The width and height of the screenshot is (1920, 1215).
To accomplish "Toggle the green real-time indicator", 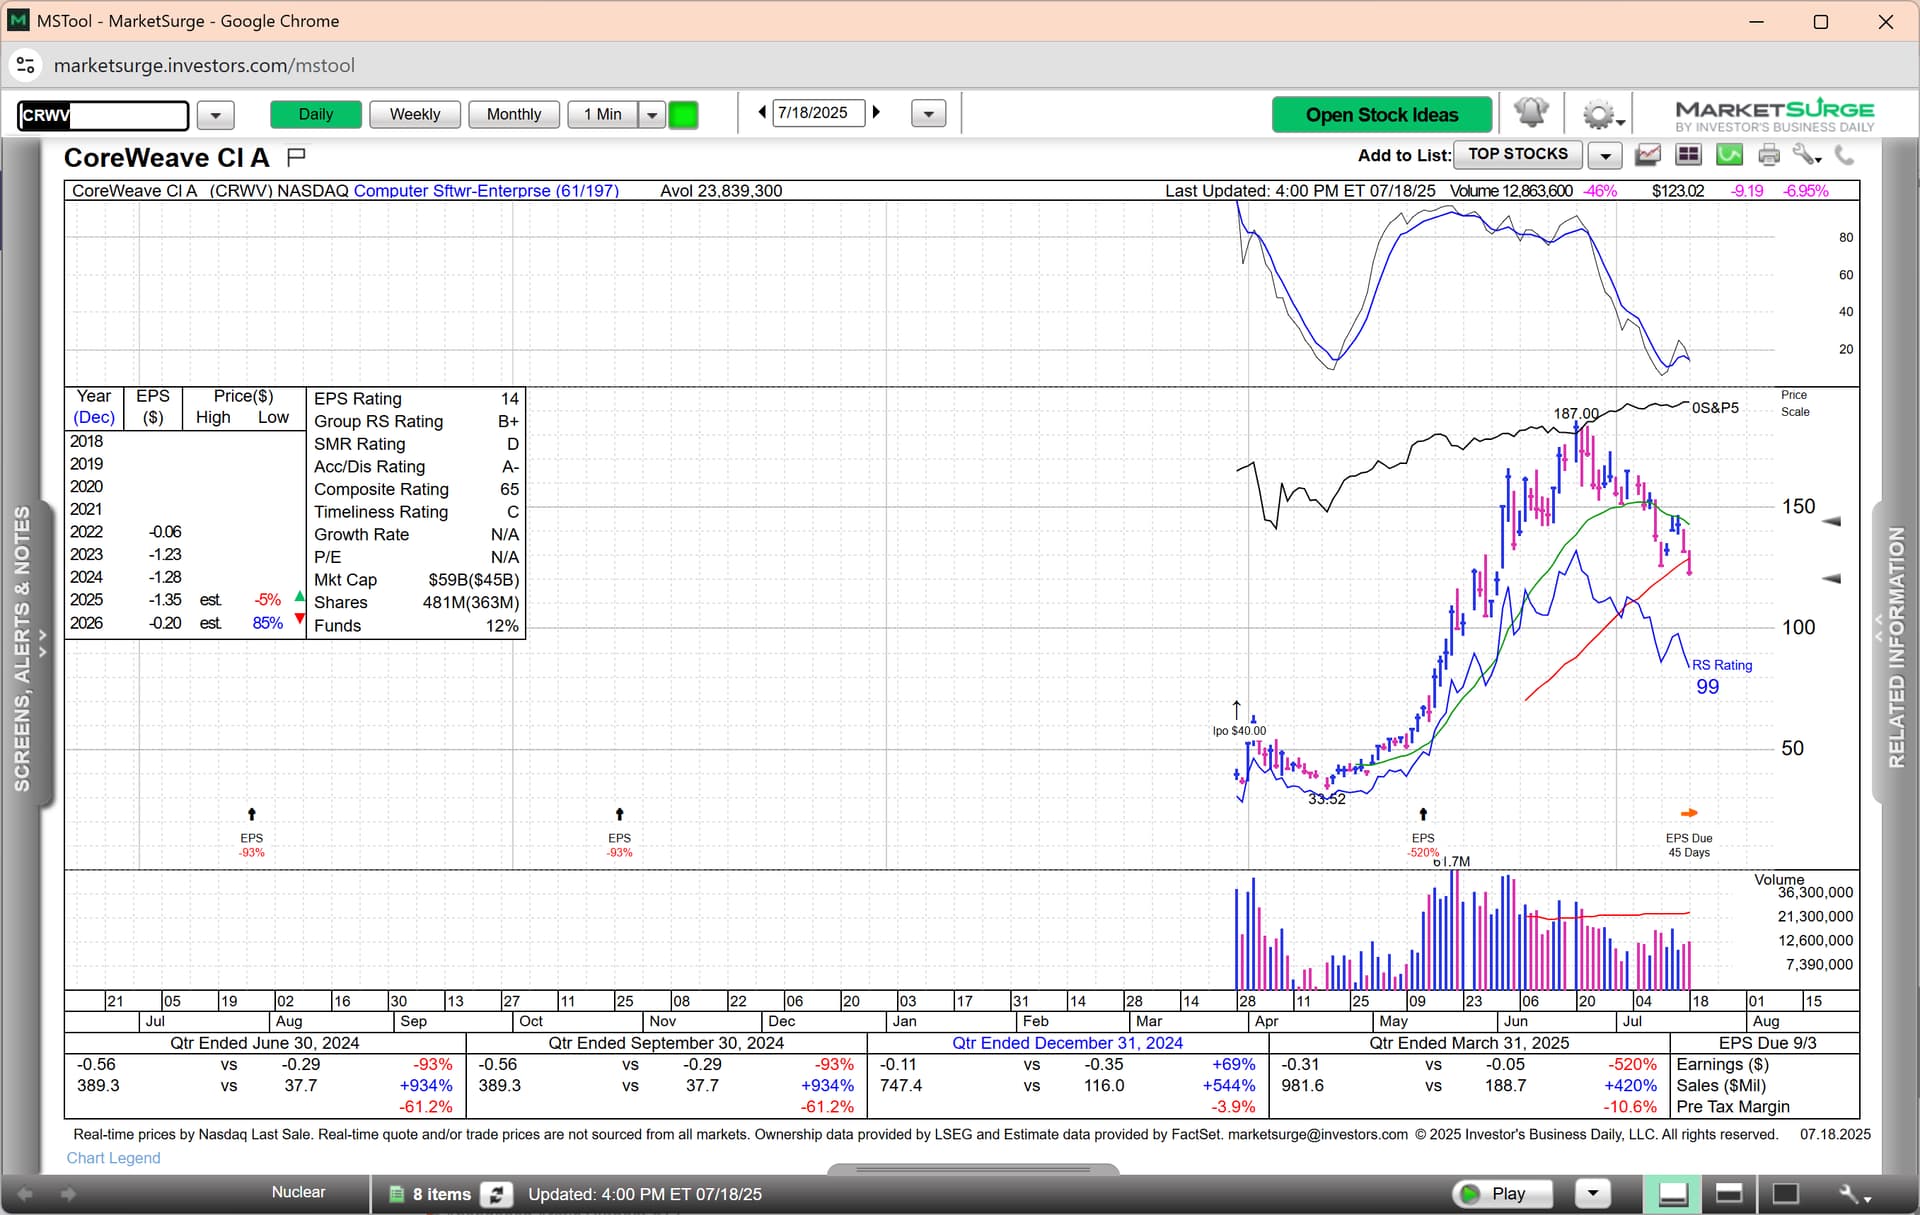I will click(x=683, y=115).
